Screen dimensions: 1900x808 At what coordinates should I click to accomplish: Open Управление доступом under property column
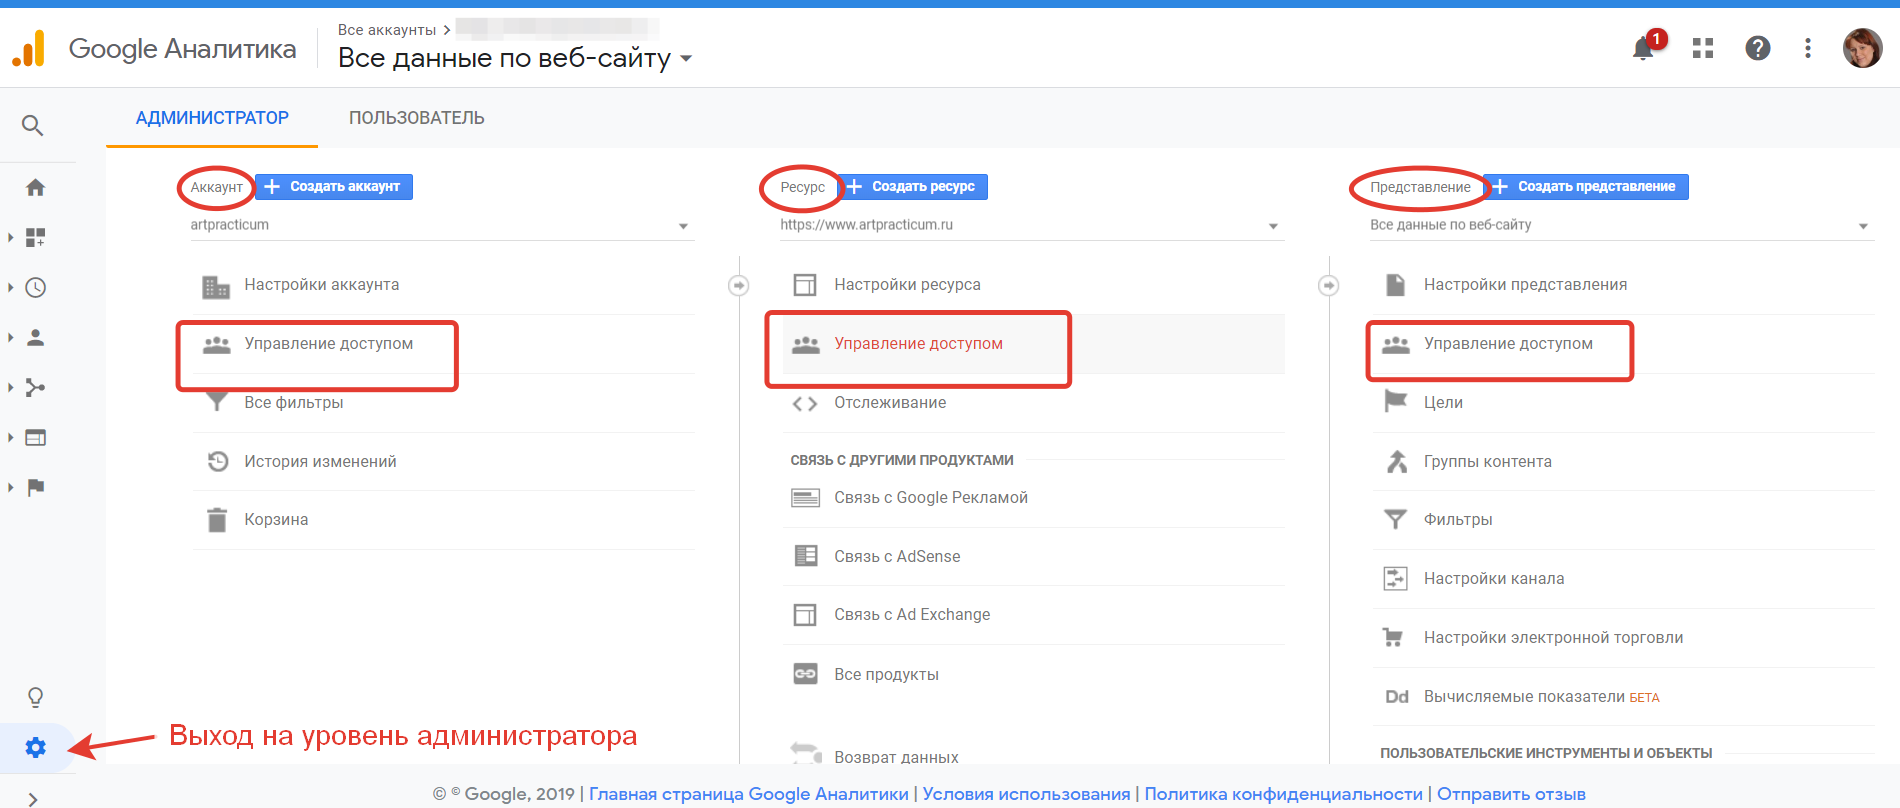pos(918,344)
